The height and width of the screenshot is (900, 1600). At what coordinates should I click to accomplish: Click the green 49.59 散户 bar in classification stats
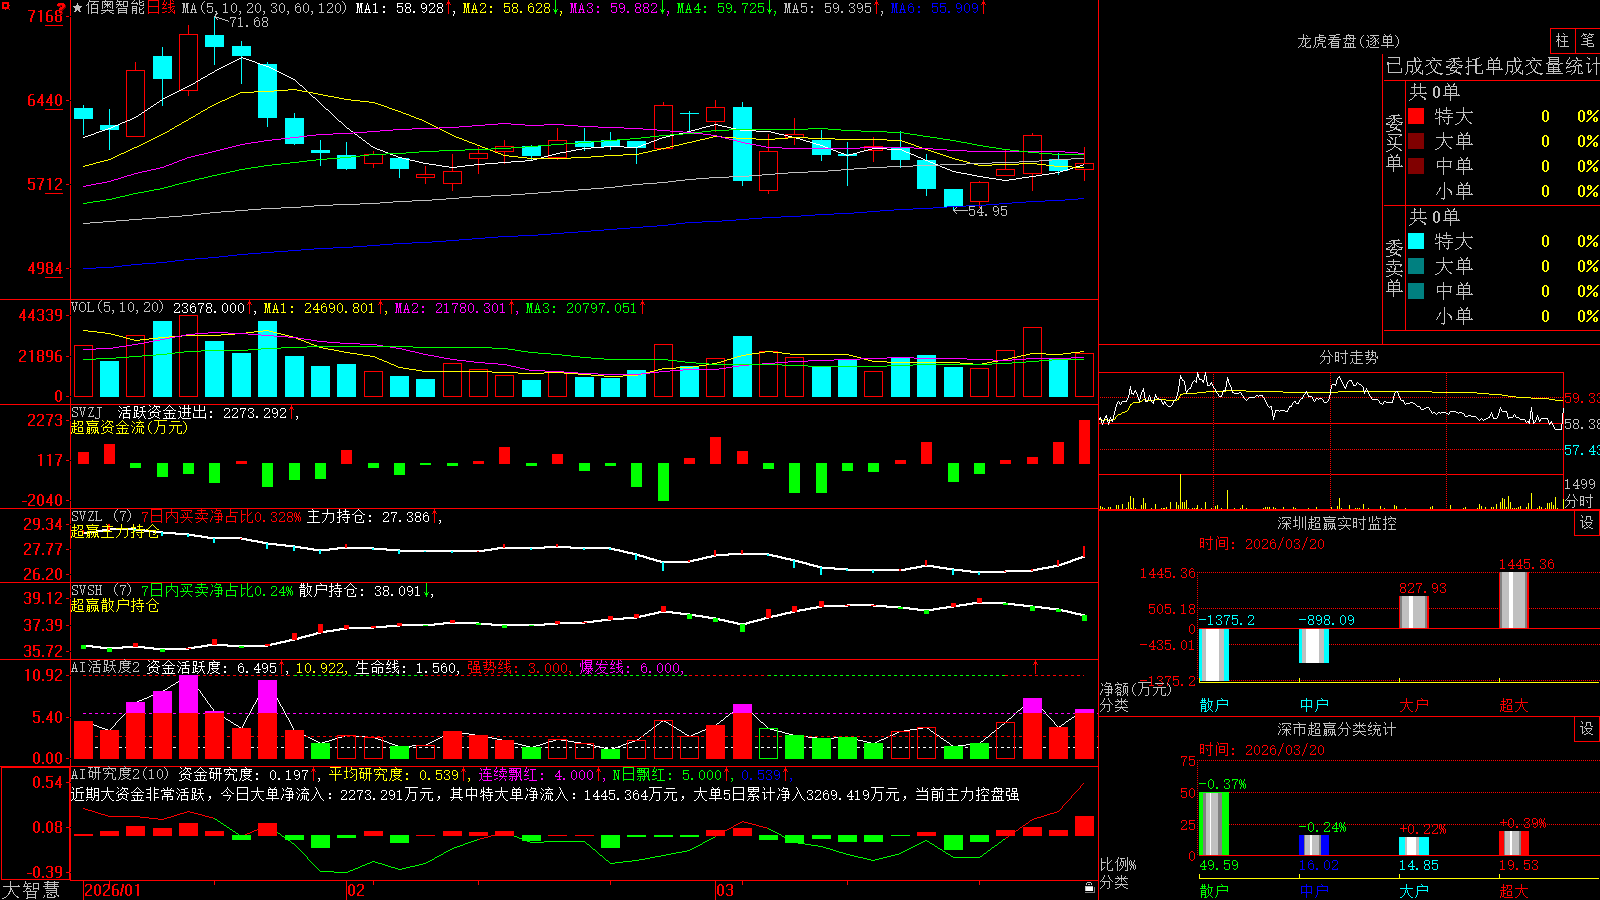point(1214,824)
